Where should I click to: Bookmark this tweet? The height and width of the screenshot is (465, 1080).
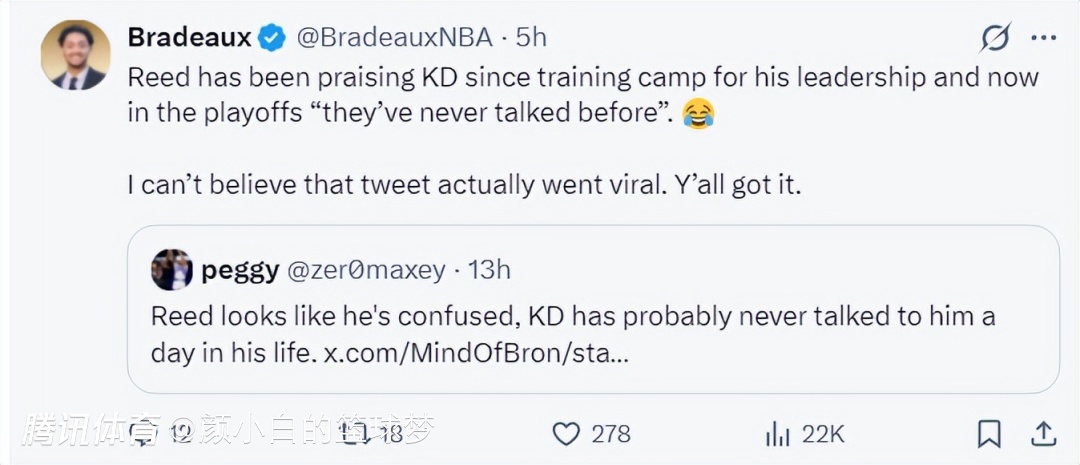tap(989, 433)
